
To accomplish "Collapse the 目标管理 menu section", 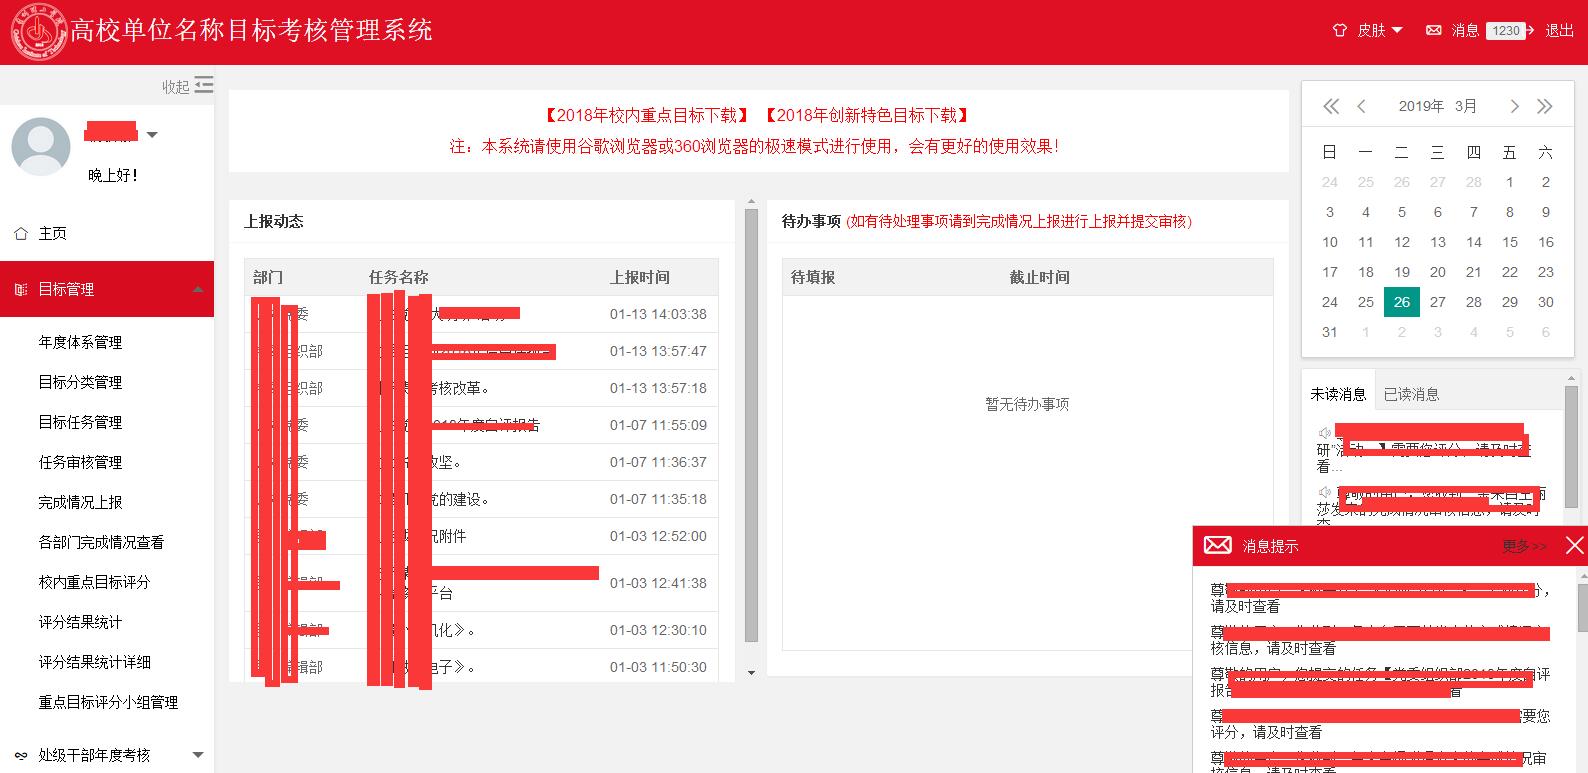I will coord(197,289).
